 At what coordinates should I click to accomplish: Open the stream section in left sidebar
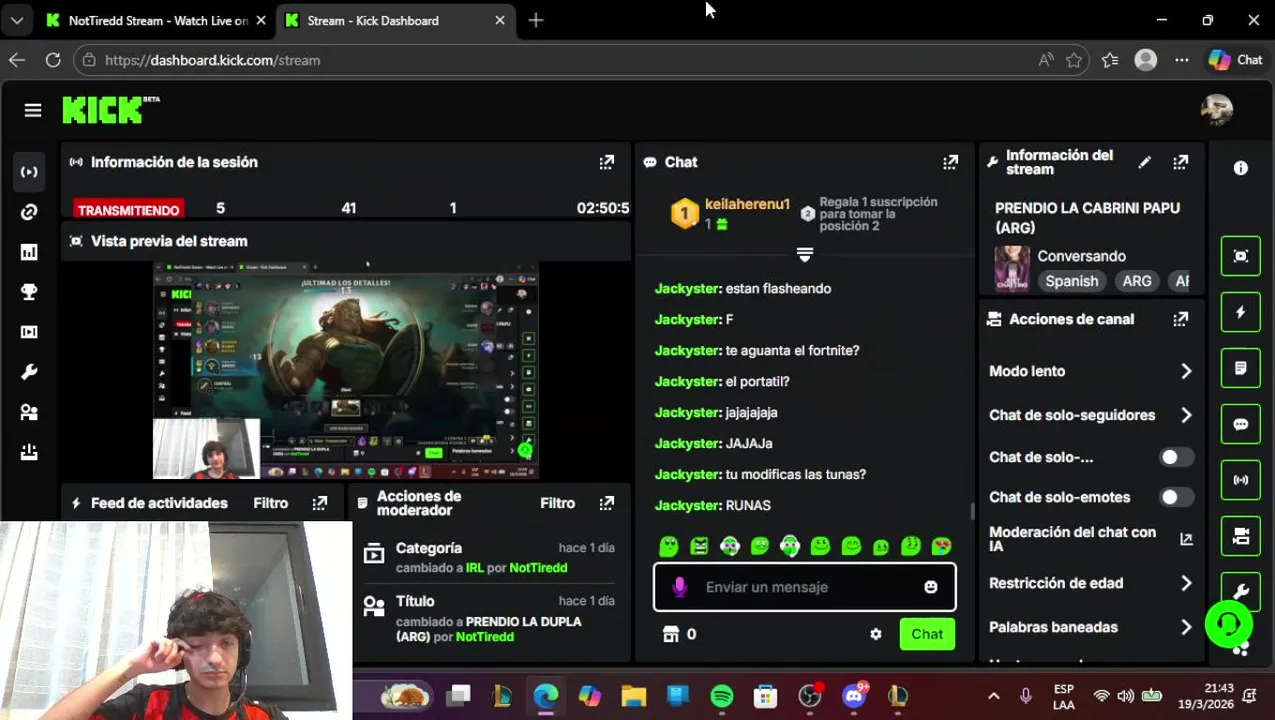point(29,172)
